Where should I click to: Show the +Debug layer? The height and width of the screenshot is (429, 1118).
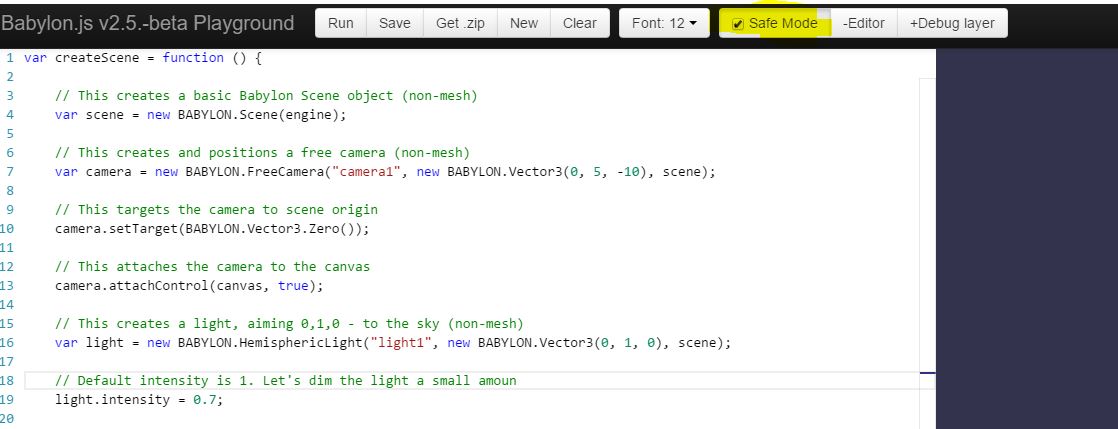coord(952,23)
